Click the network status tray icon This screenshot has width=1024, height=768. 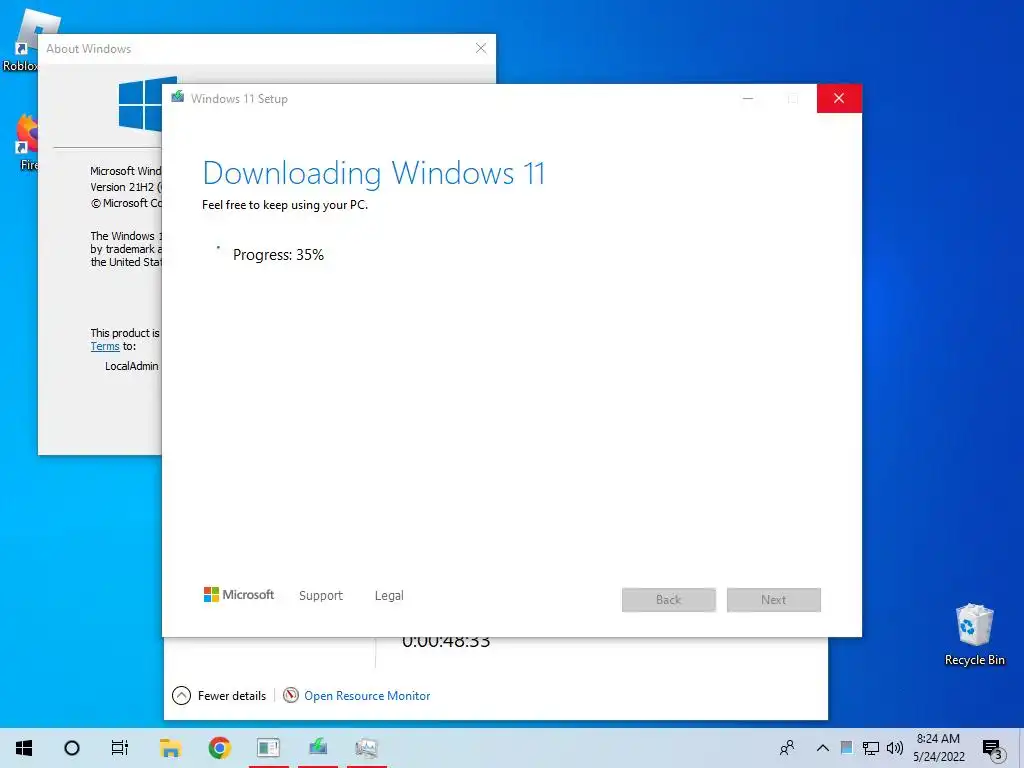coord(871,748)
